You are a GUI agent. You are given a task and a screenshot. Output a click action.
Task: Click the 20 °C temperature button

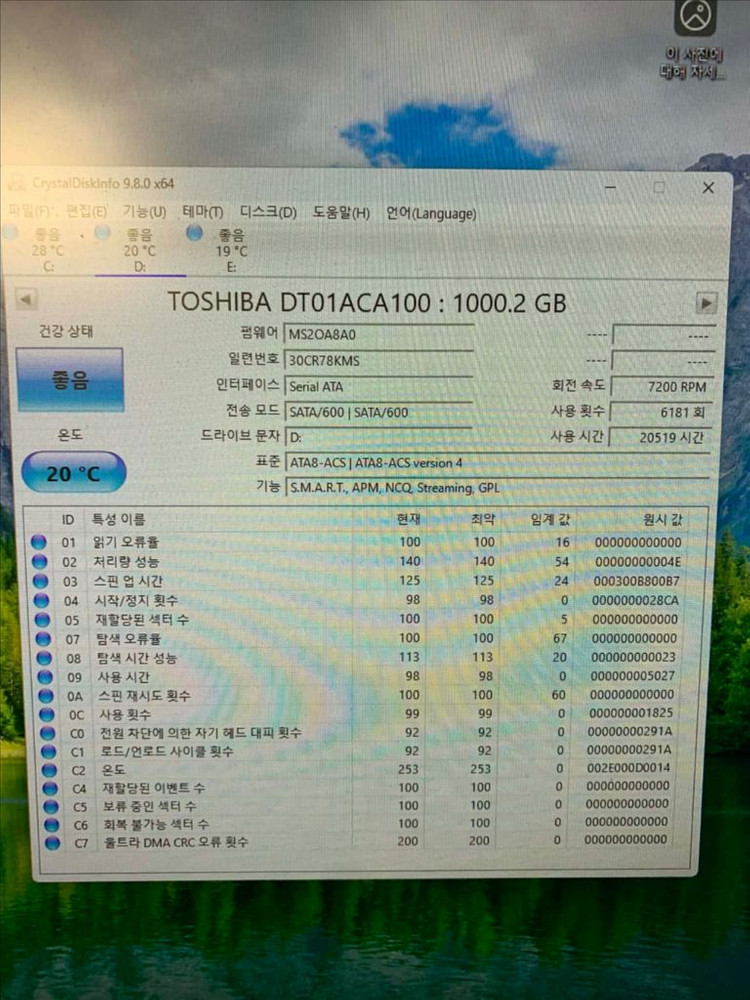pyautogui.click(x=73, y=473)
